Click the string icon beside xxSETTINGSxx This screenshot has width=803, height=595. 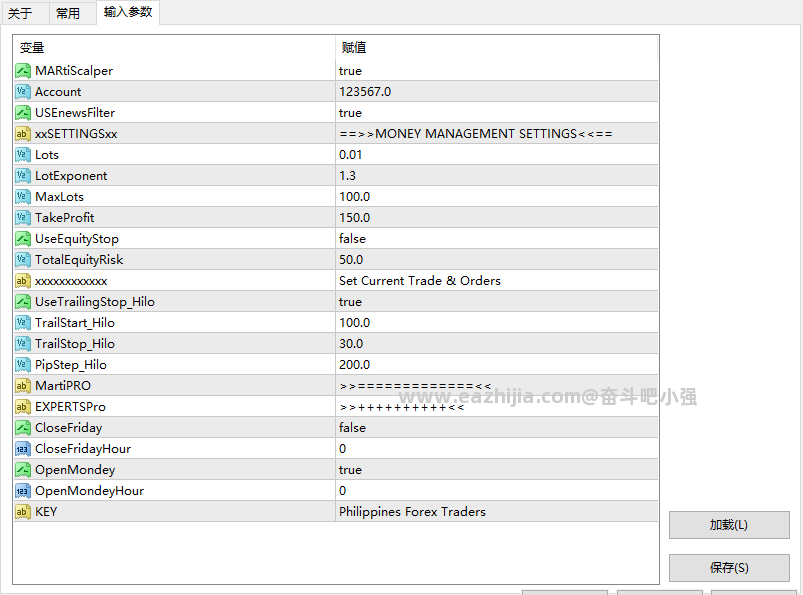tap(23, 134)
